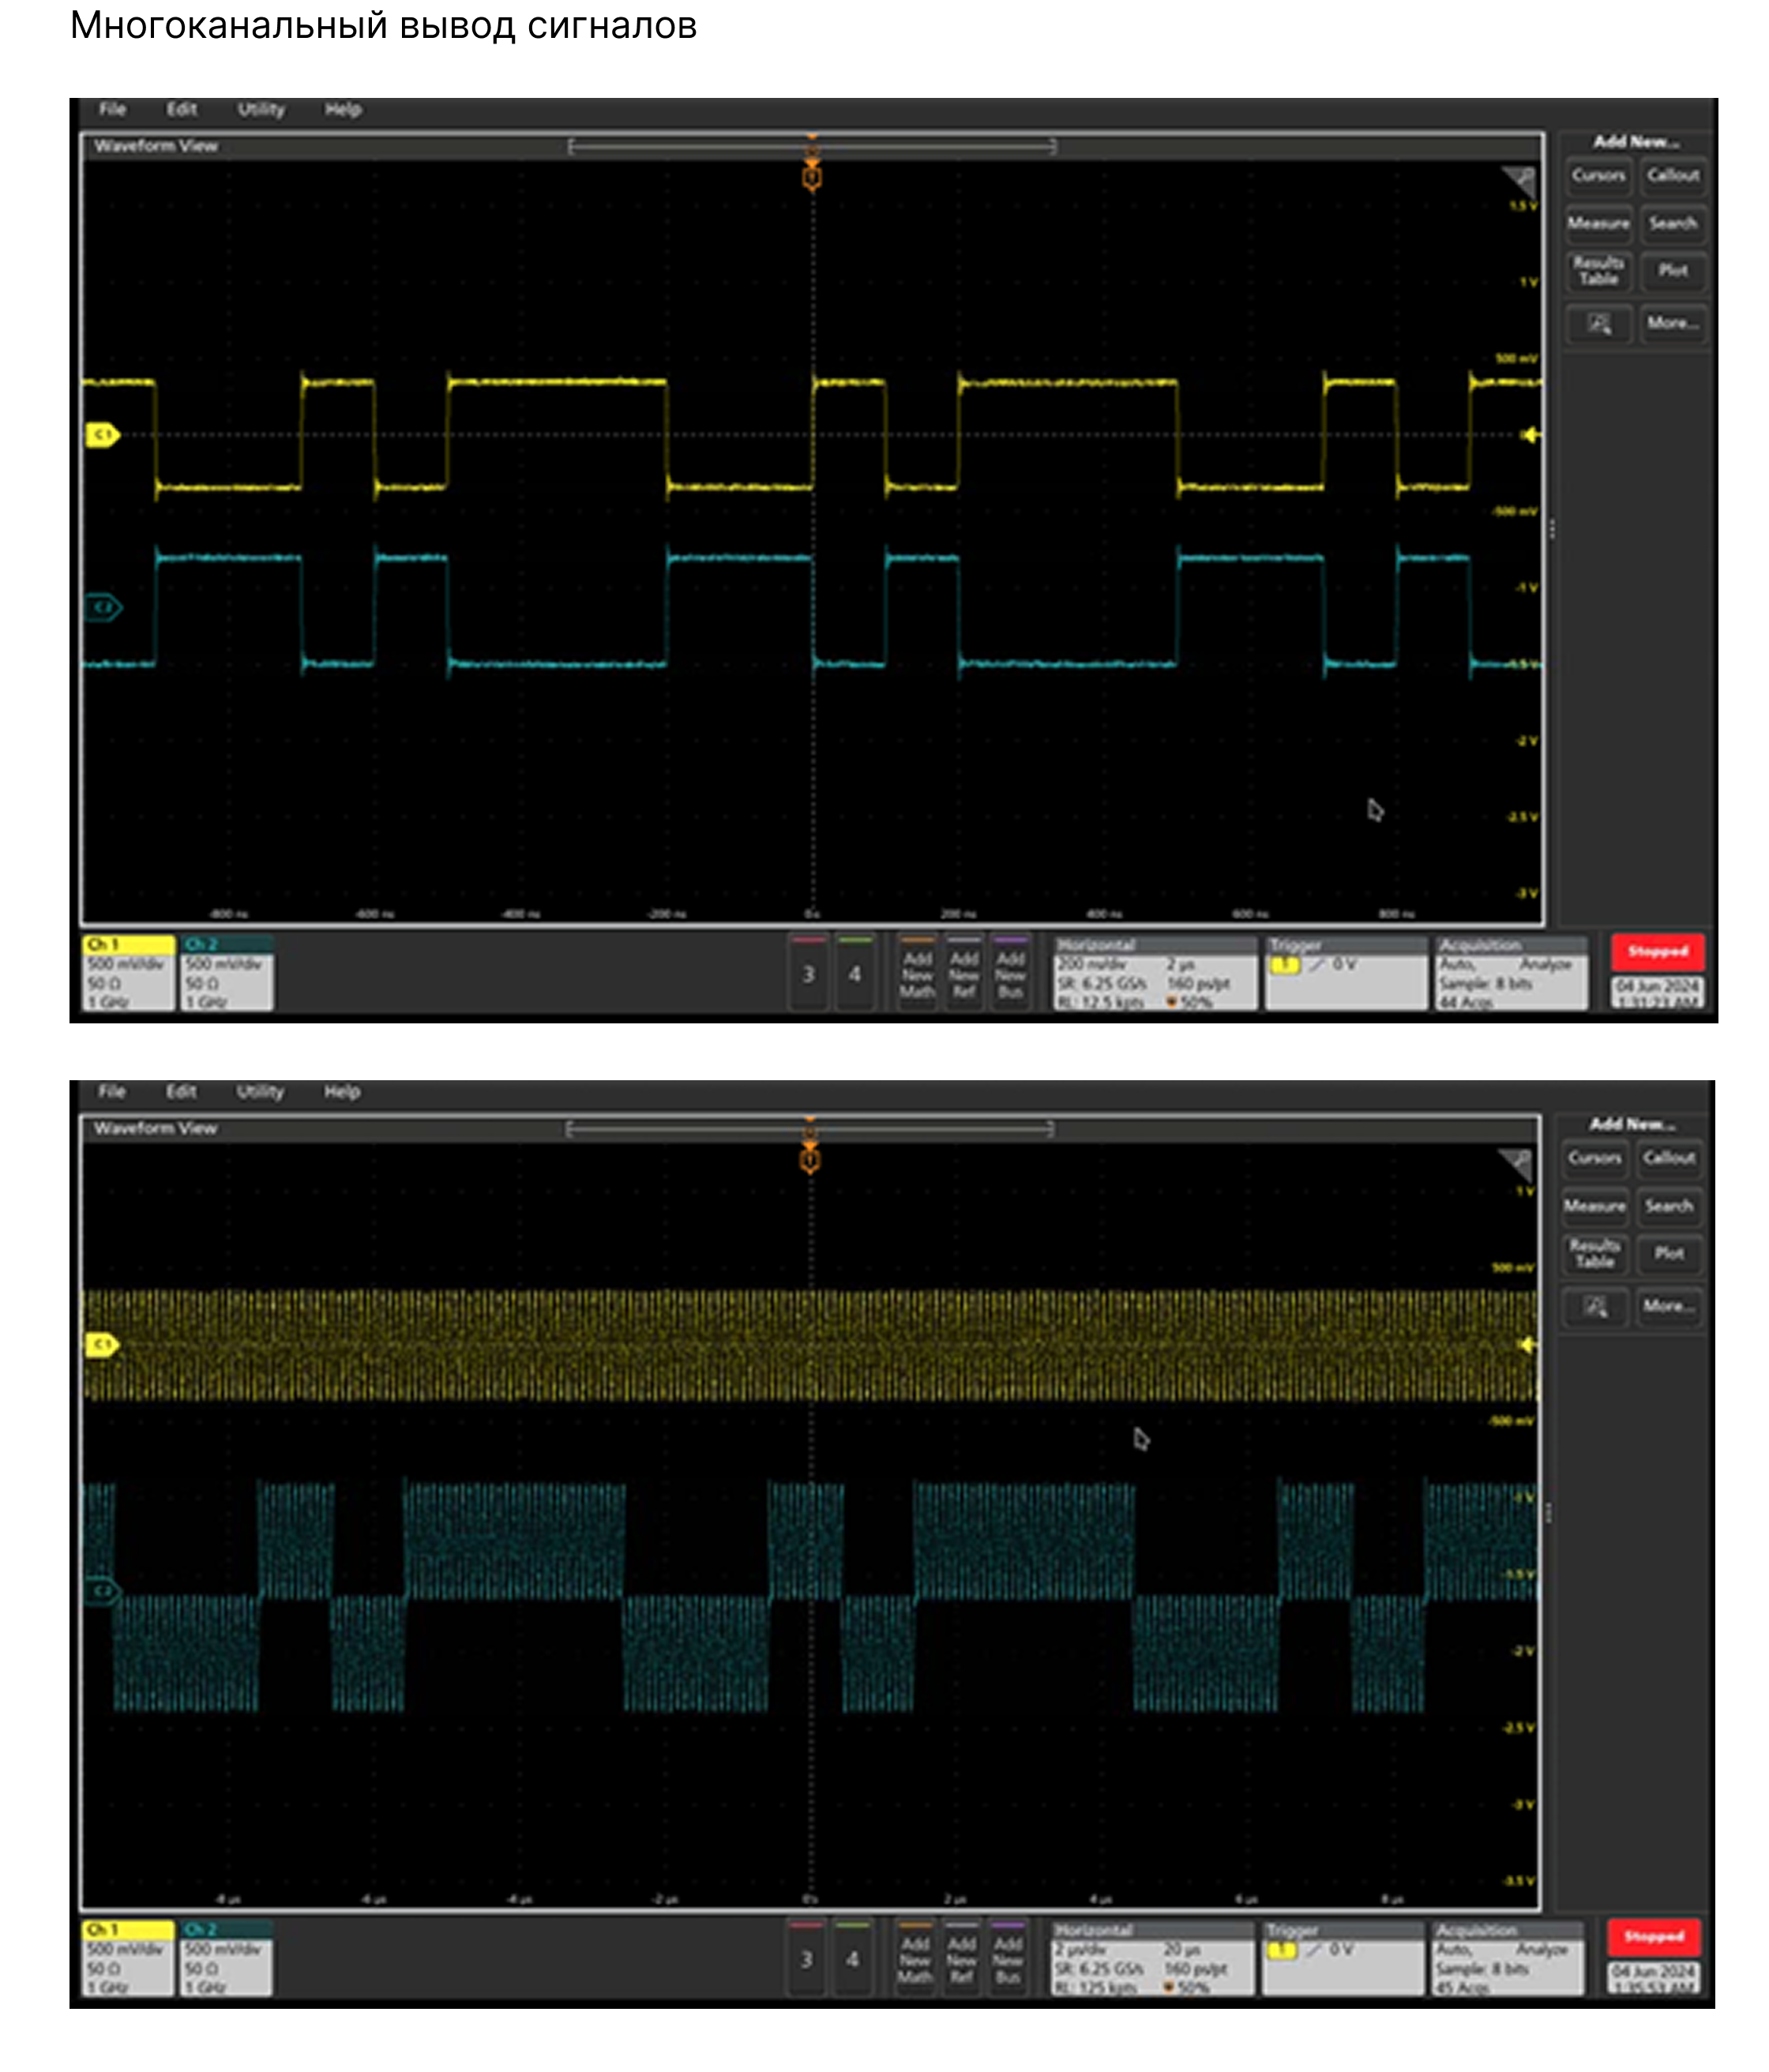
Task: Click Callout button in first oscilloscope screenshot
Action: pyautogui.click(x=1673, y=176)
